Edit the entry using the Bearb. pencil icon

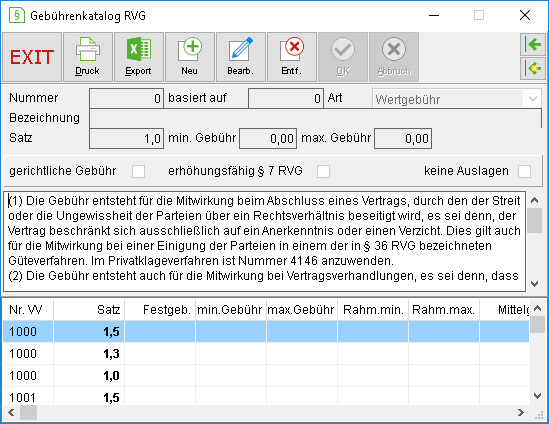point(241,57)
